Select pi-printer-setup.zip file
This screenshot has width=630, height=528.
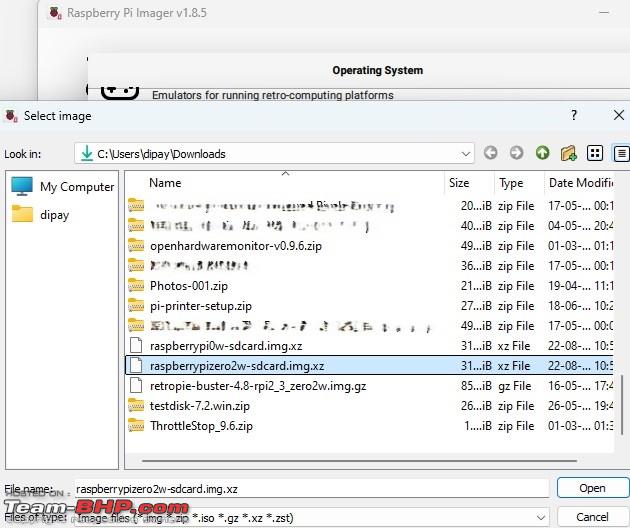[201, 306]
